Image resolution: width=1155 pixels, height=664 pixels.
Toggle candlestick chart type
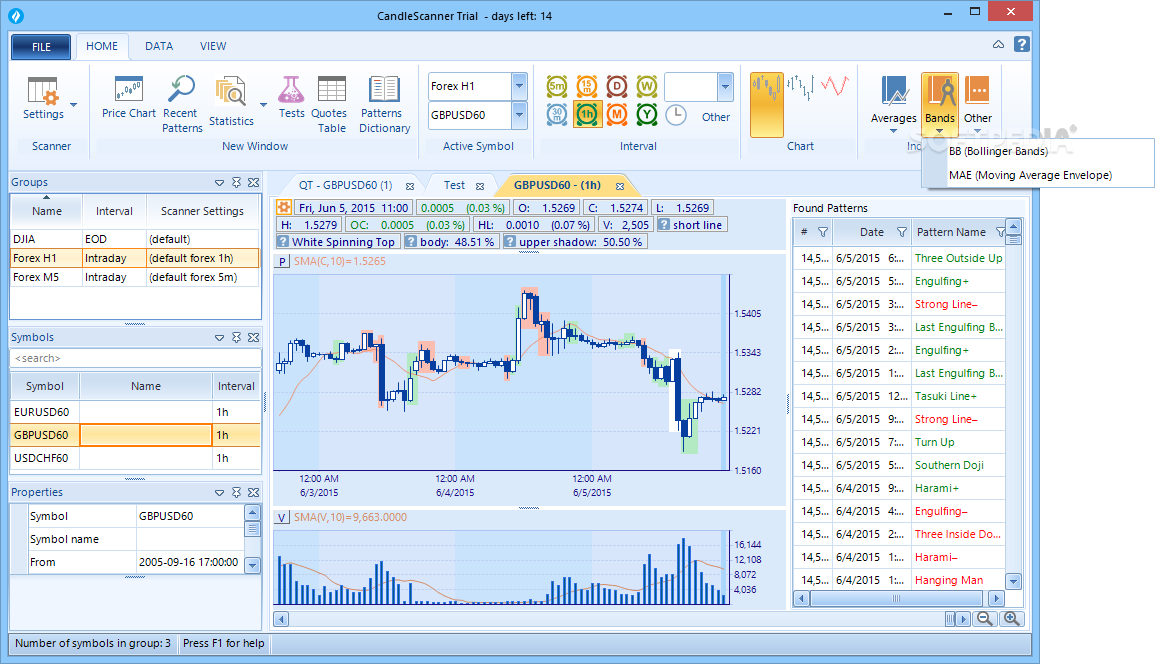(766, 105)
